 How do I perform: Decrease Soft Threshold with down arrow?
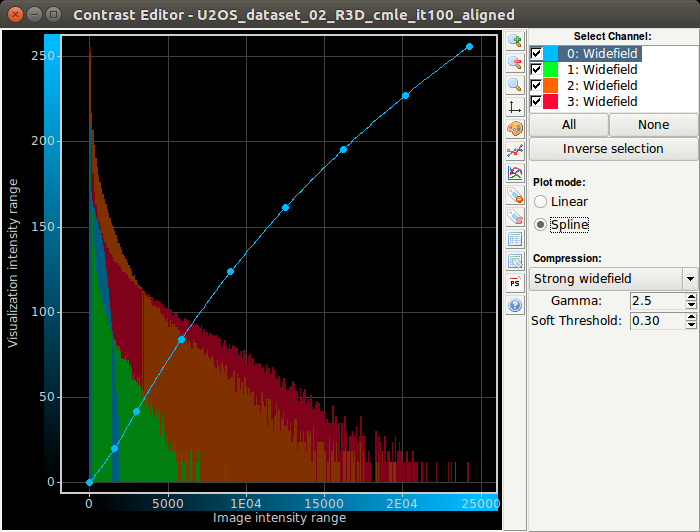click(x=691, y=325)
